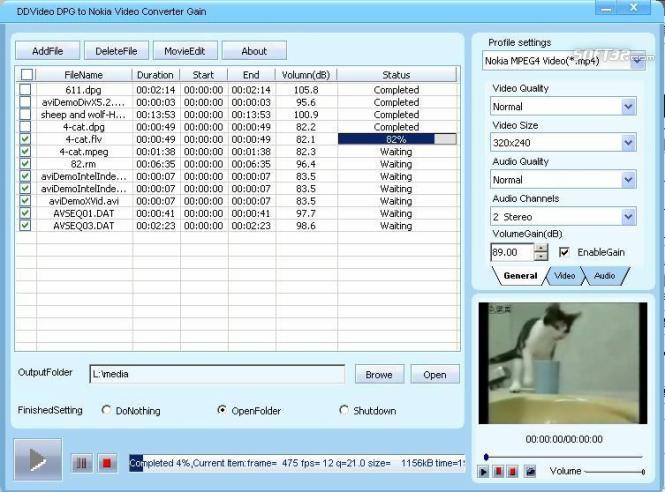Image resolution: width=665 pixels, height=492 pixels.
Task: Check the box for 611.dpg
Action: pyautogui.click(x=25, y=89)
